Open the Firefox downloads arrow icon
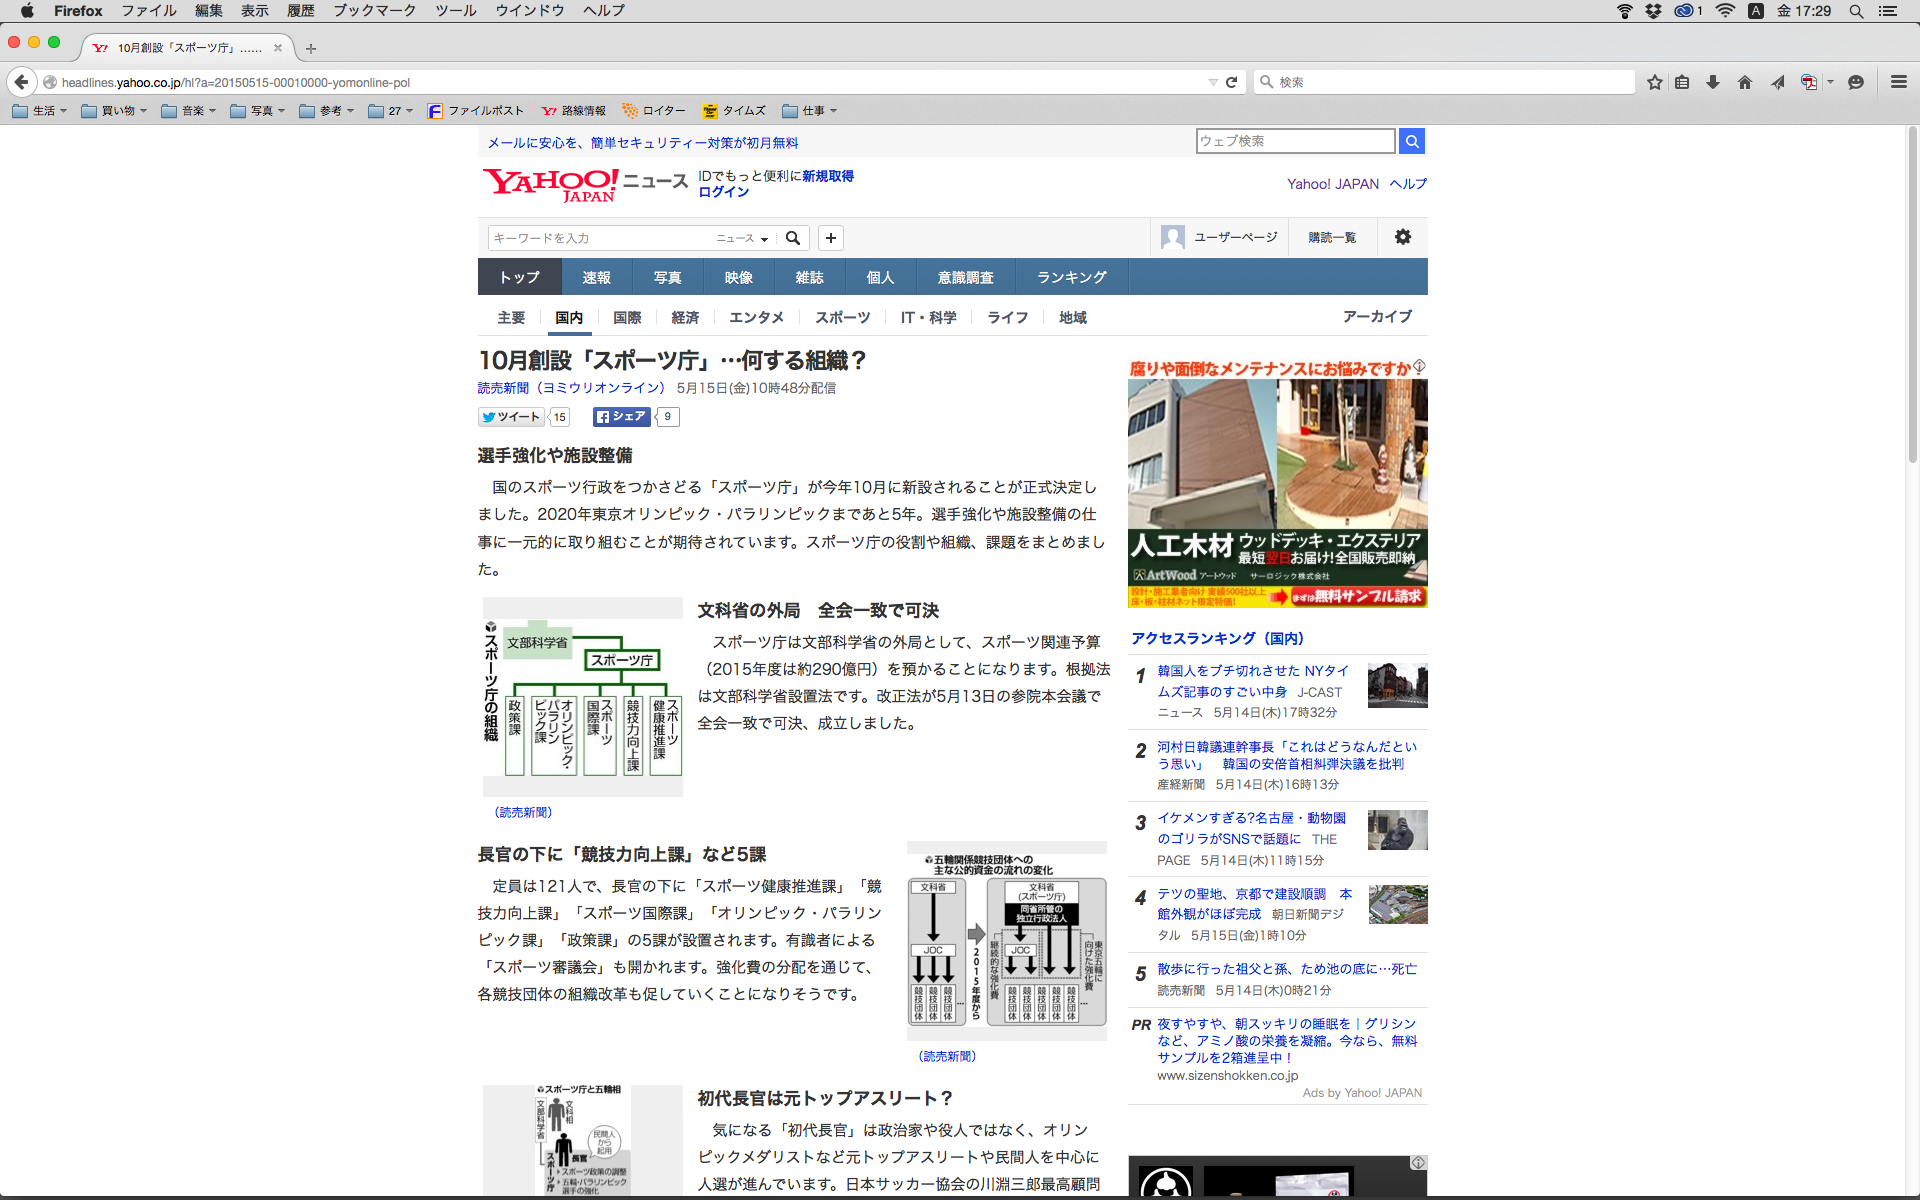The image size is (1920, 1200). [1713, 82]
